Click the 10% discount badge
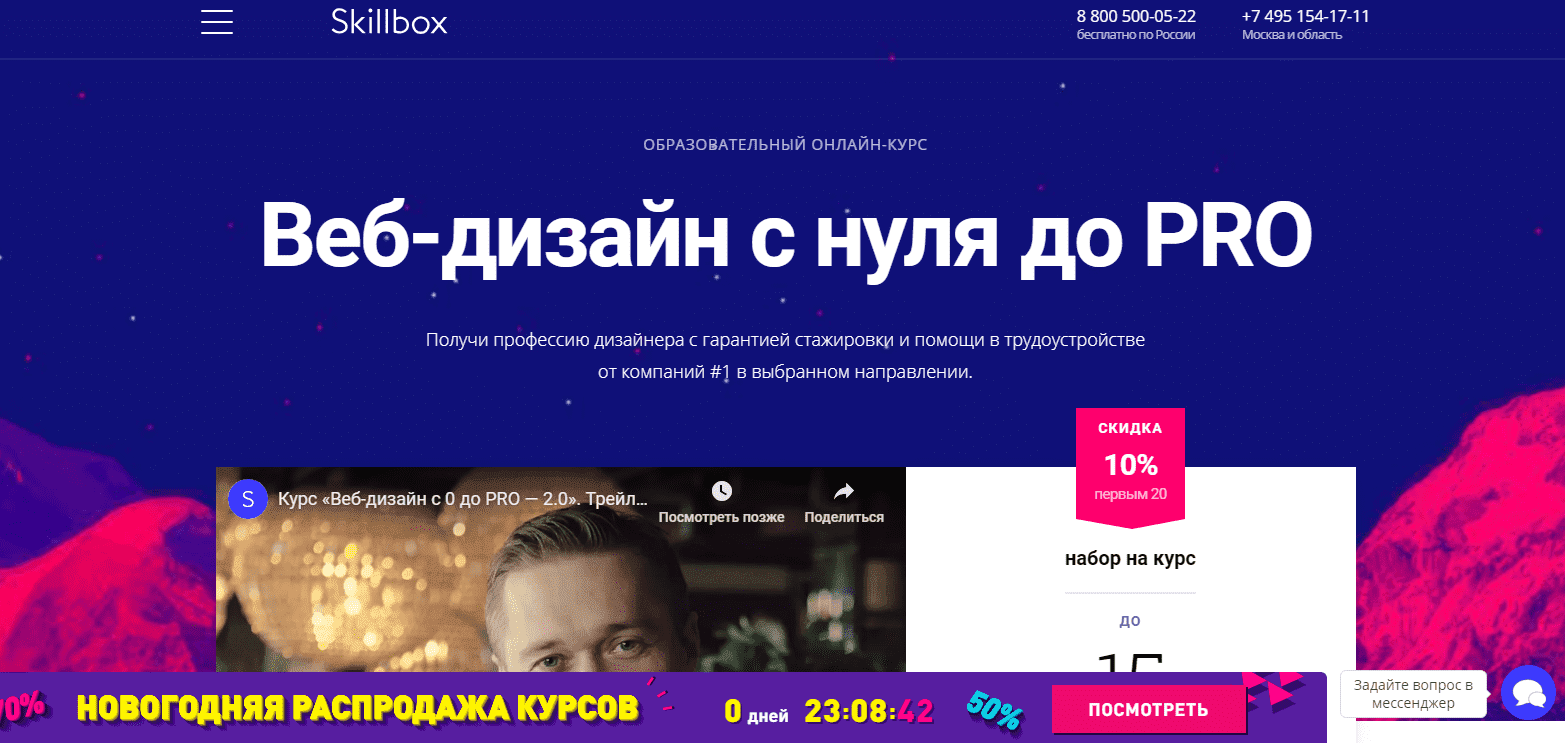 1130,465
